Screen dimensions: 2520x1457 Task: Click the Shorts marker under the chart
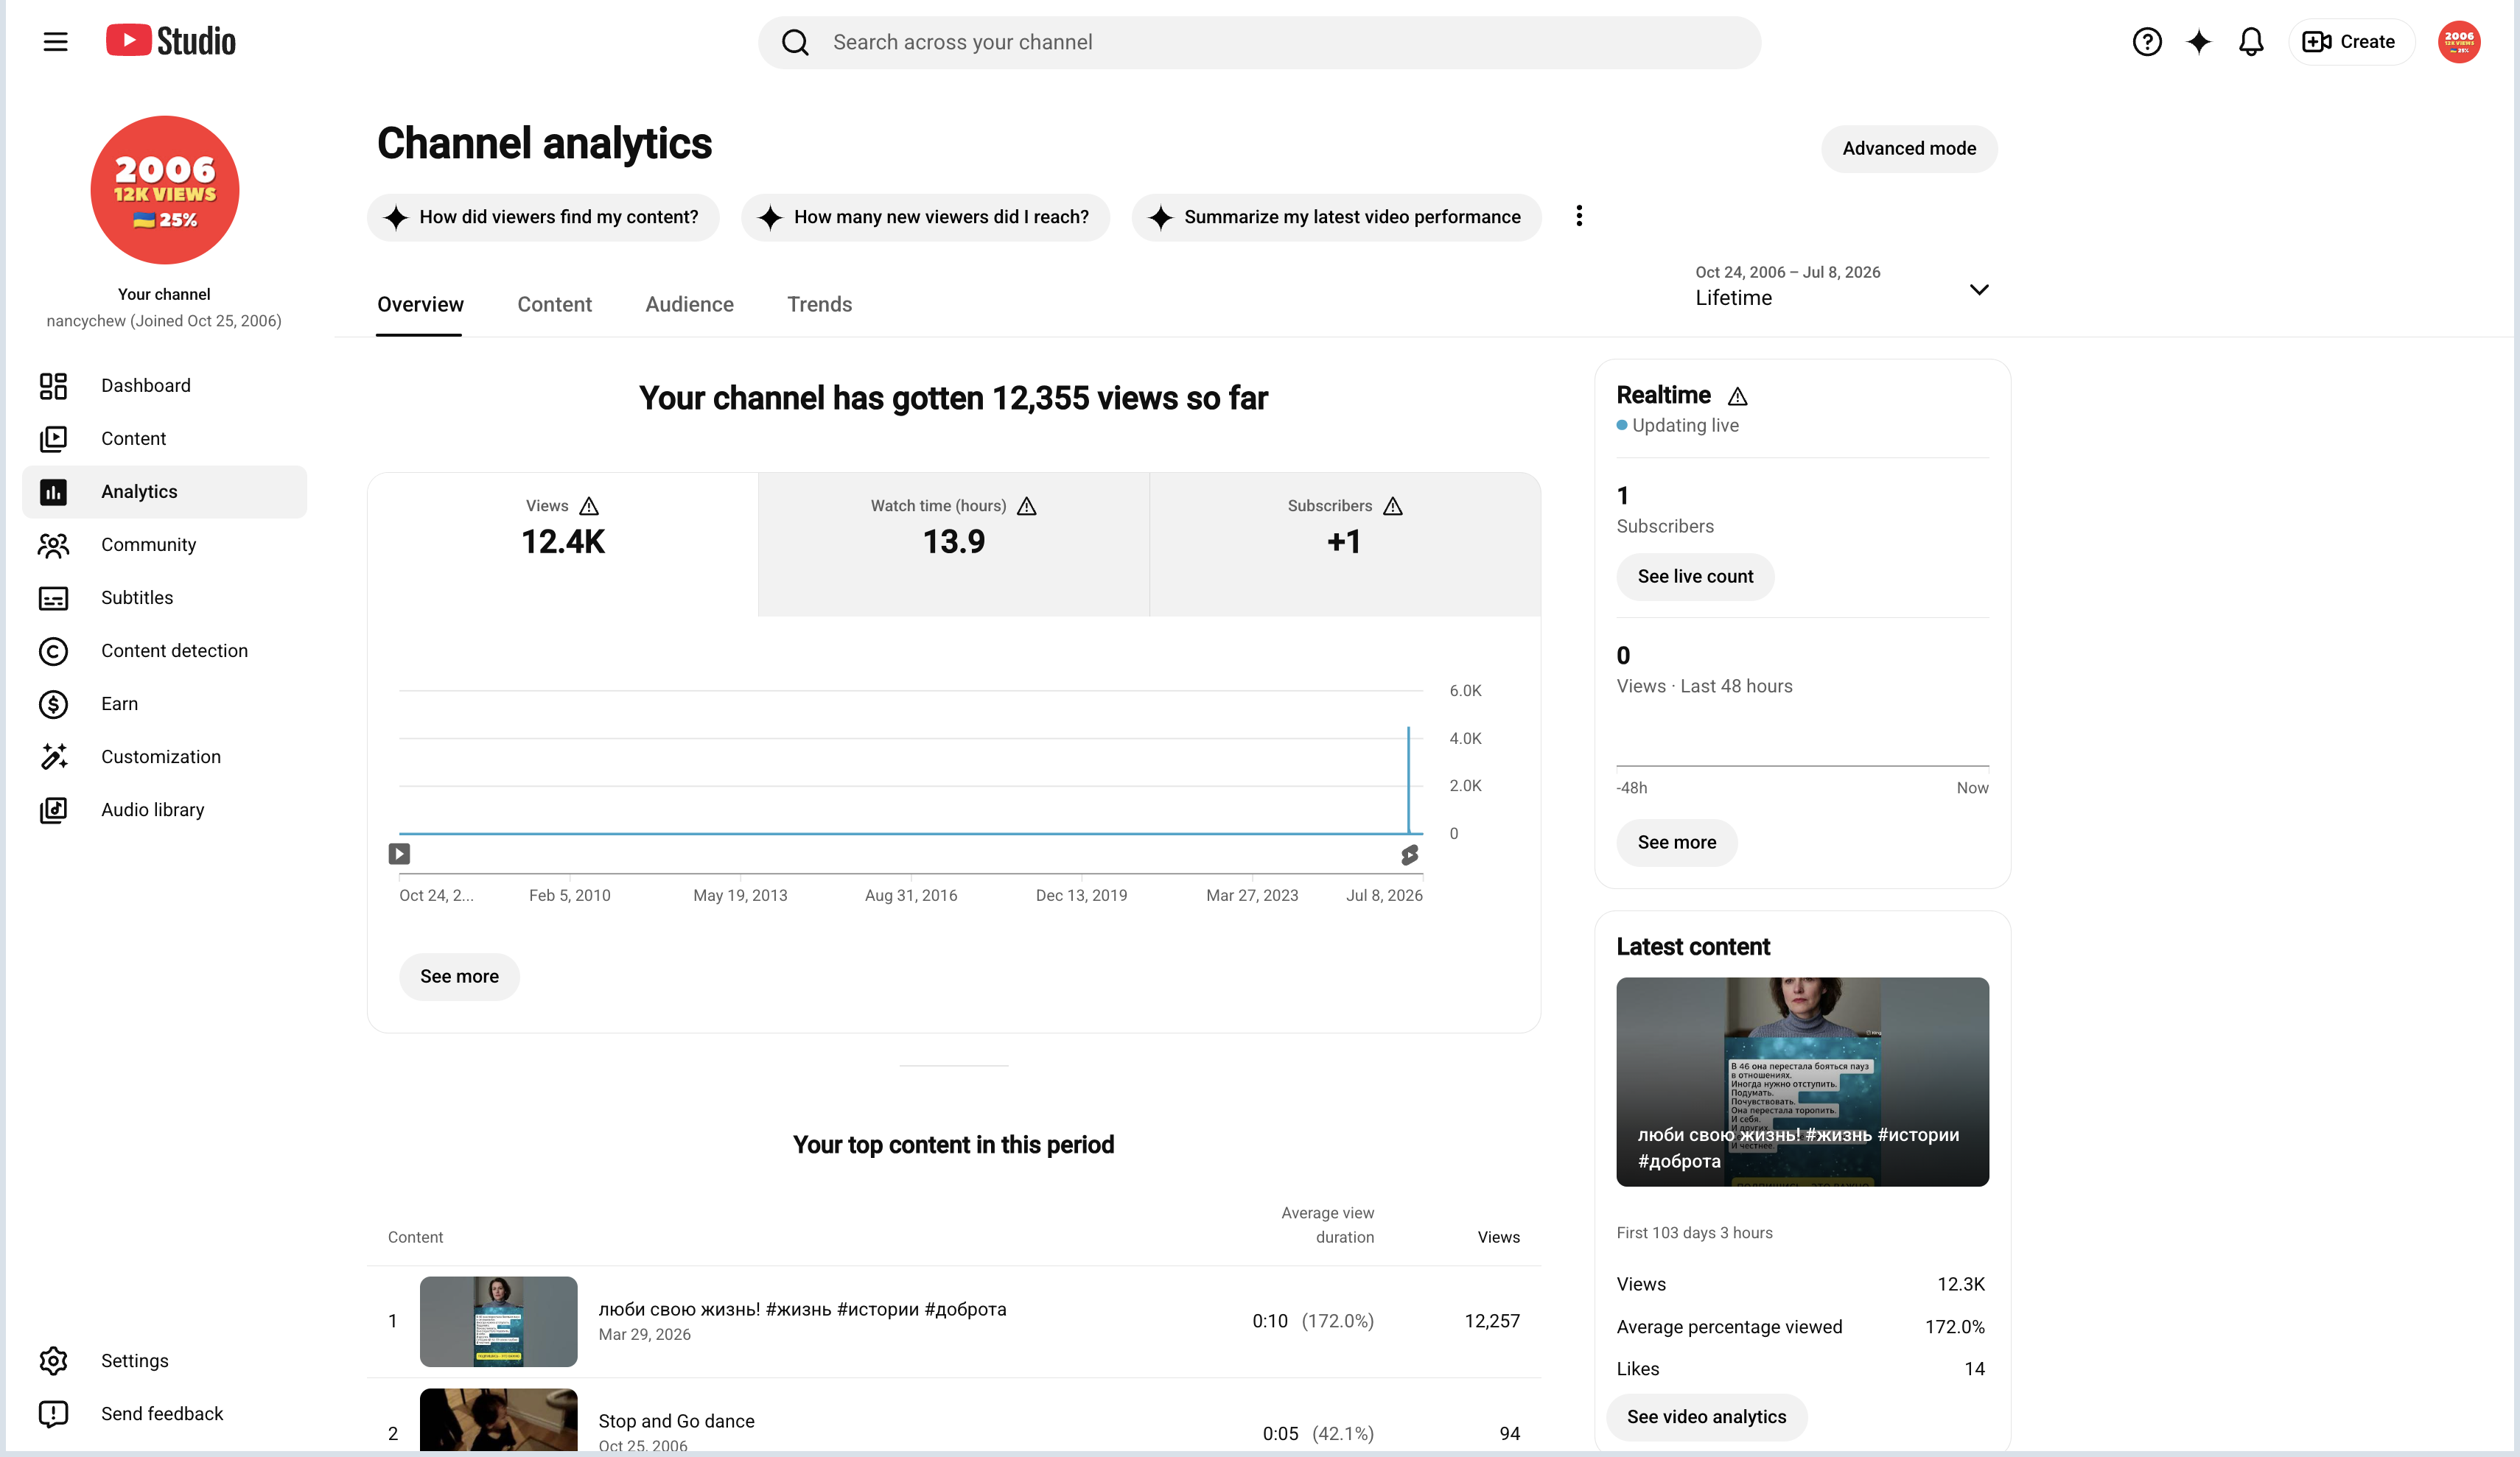tap(1409, 855)
